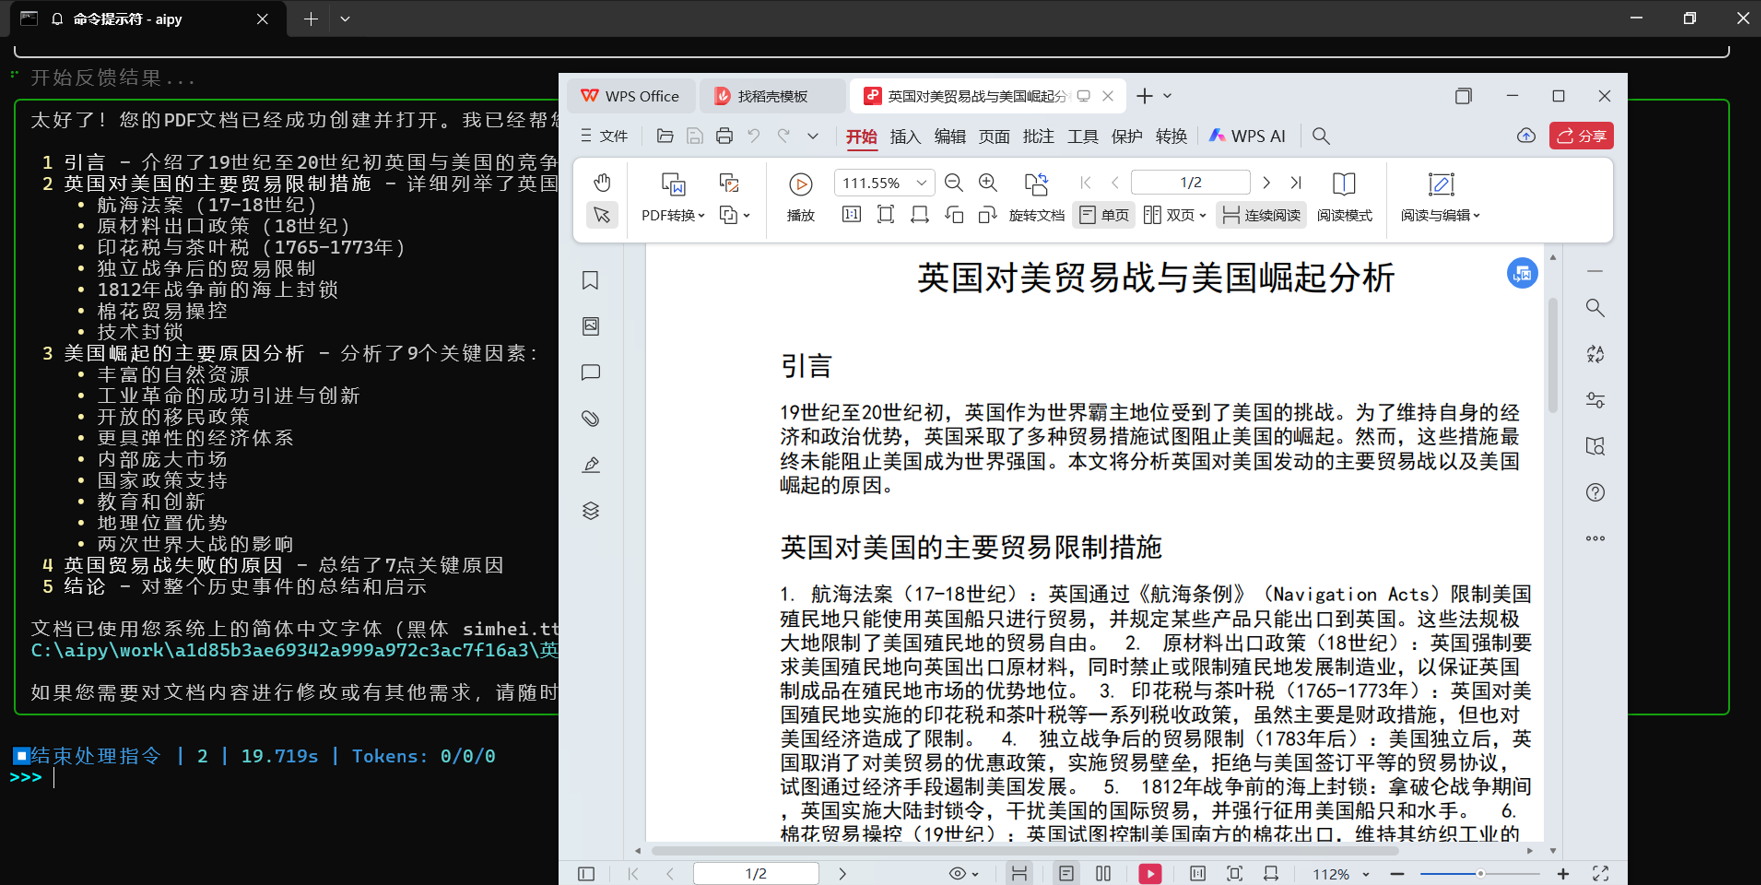Click the right sidebar search icon
Image resolution: width=1761 pixels, height=885 pixels.
pos(1595,308)
